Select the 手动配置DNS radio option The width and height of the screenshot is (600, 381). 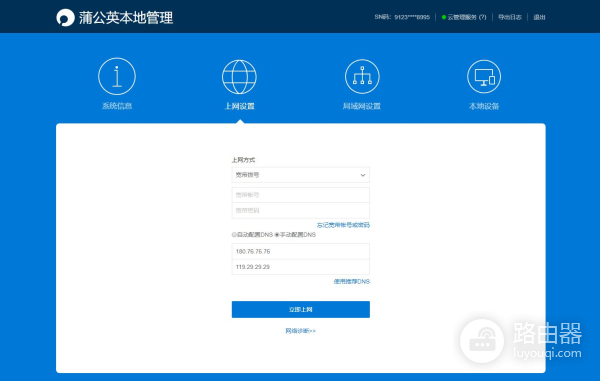[277, 234]
